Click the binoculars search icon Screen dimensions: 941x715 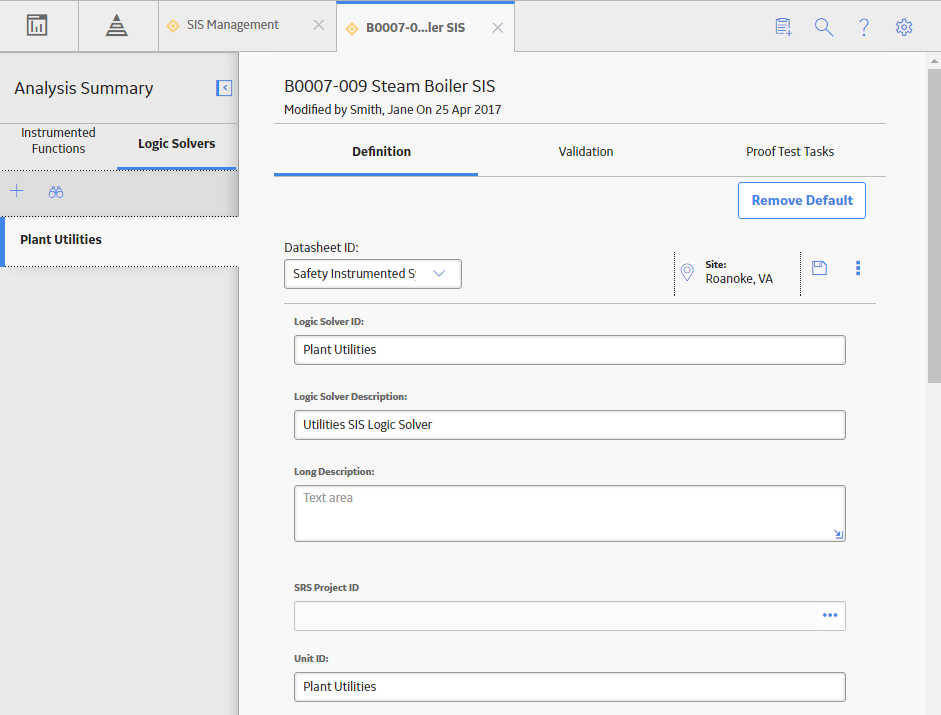click(56, 192)
